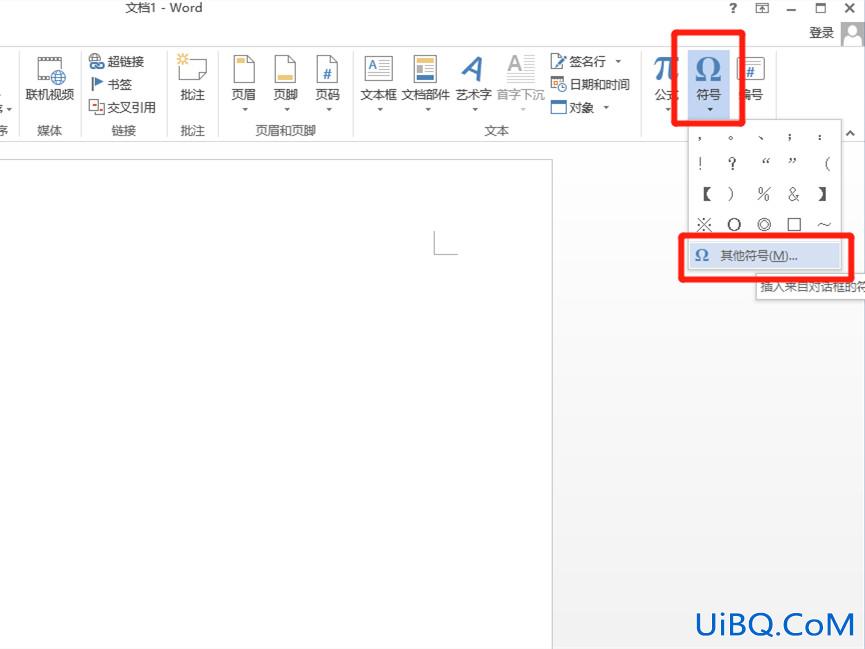
Task: Open Word help question mark
Action: tap(733, 8)
